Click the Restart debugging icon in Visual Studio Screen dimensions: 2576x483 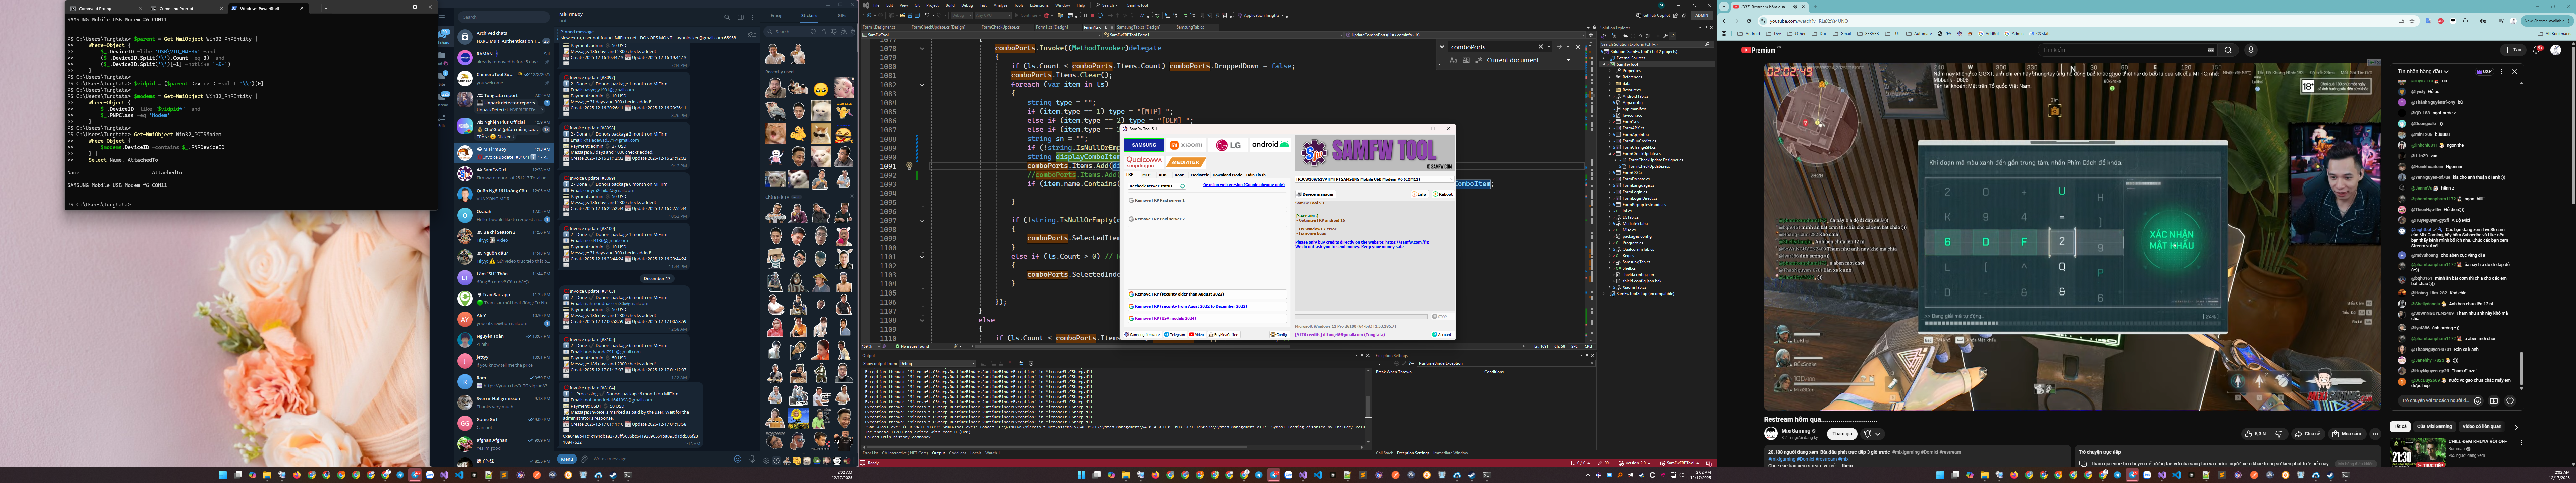[1100, 15]
